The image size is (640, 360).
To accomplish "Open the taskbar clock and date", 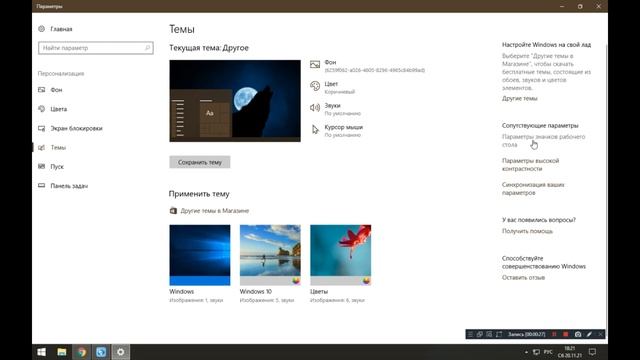I will 570,352.
